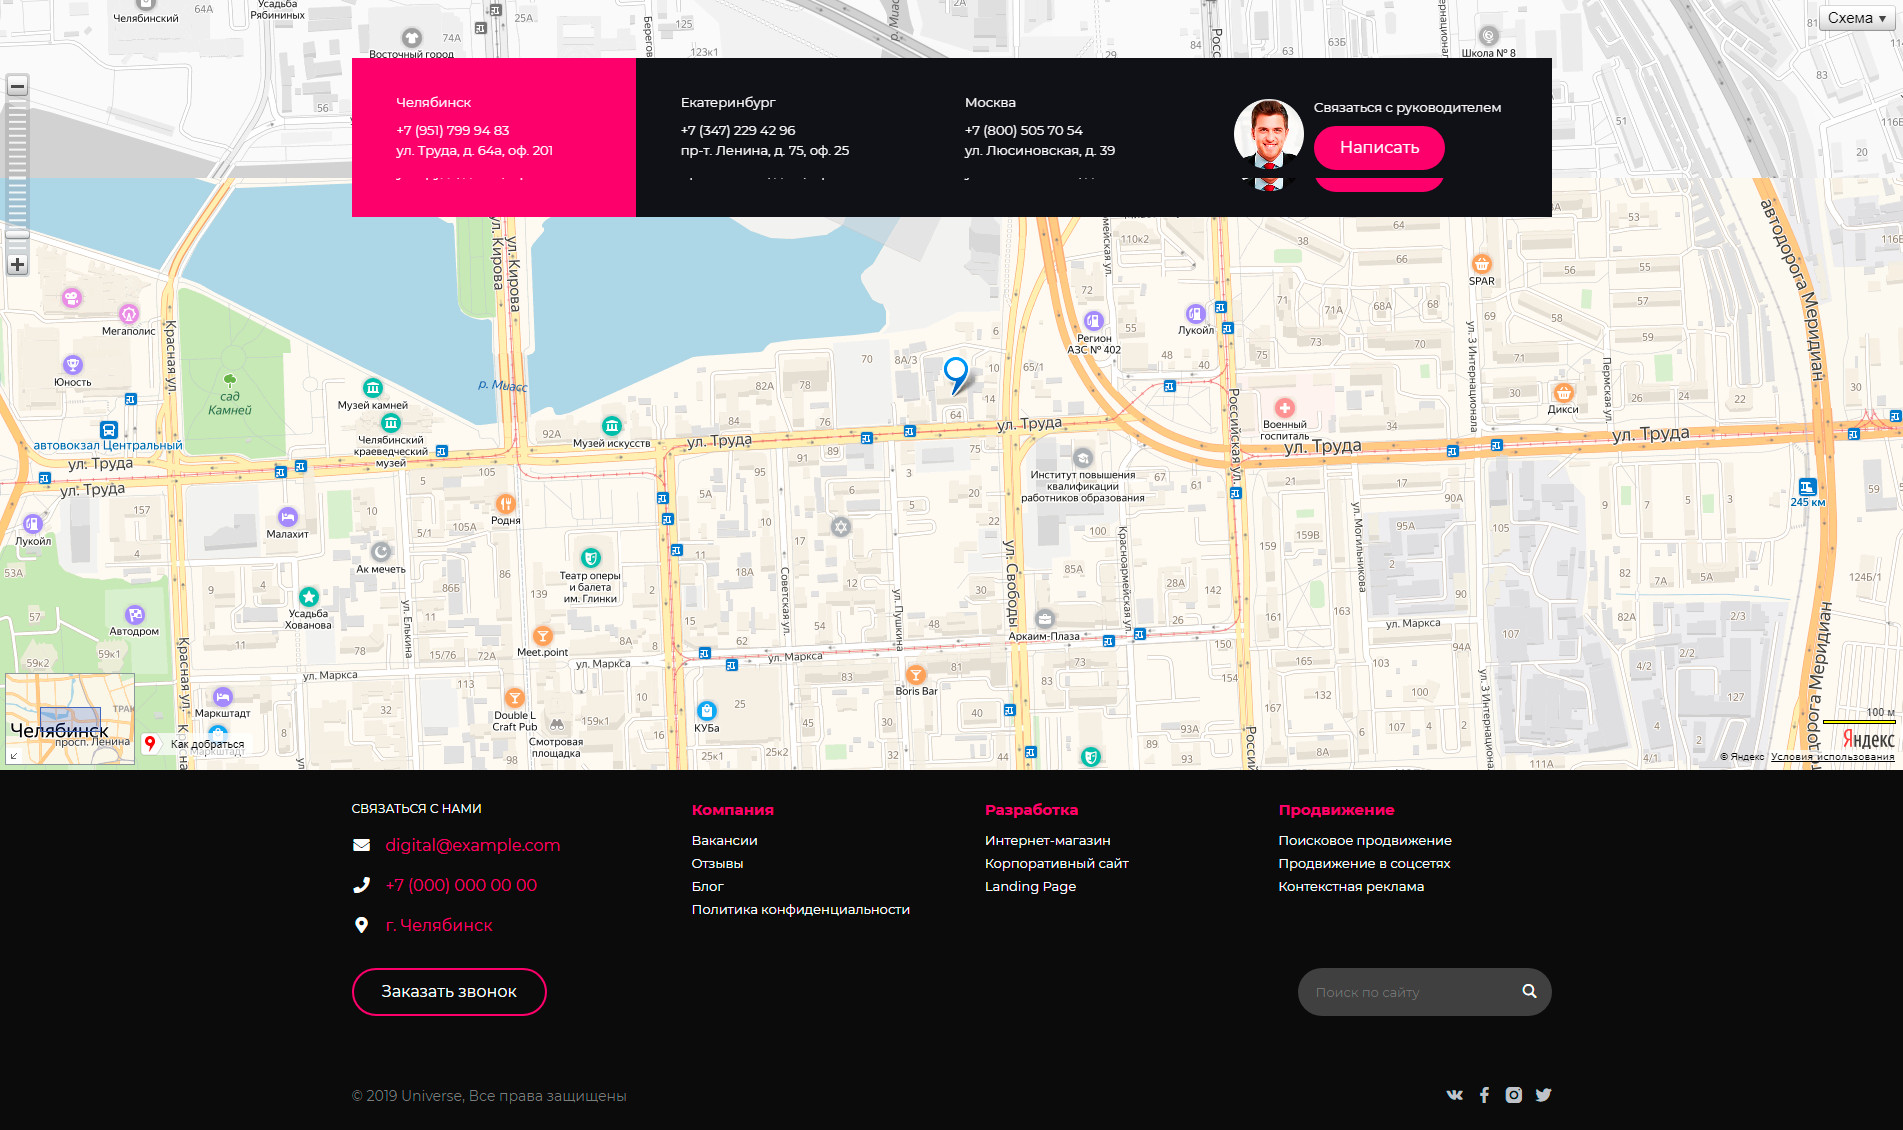Open Политика конфиденциальности link

pyautogui.click(x=801, y=910)
